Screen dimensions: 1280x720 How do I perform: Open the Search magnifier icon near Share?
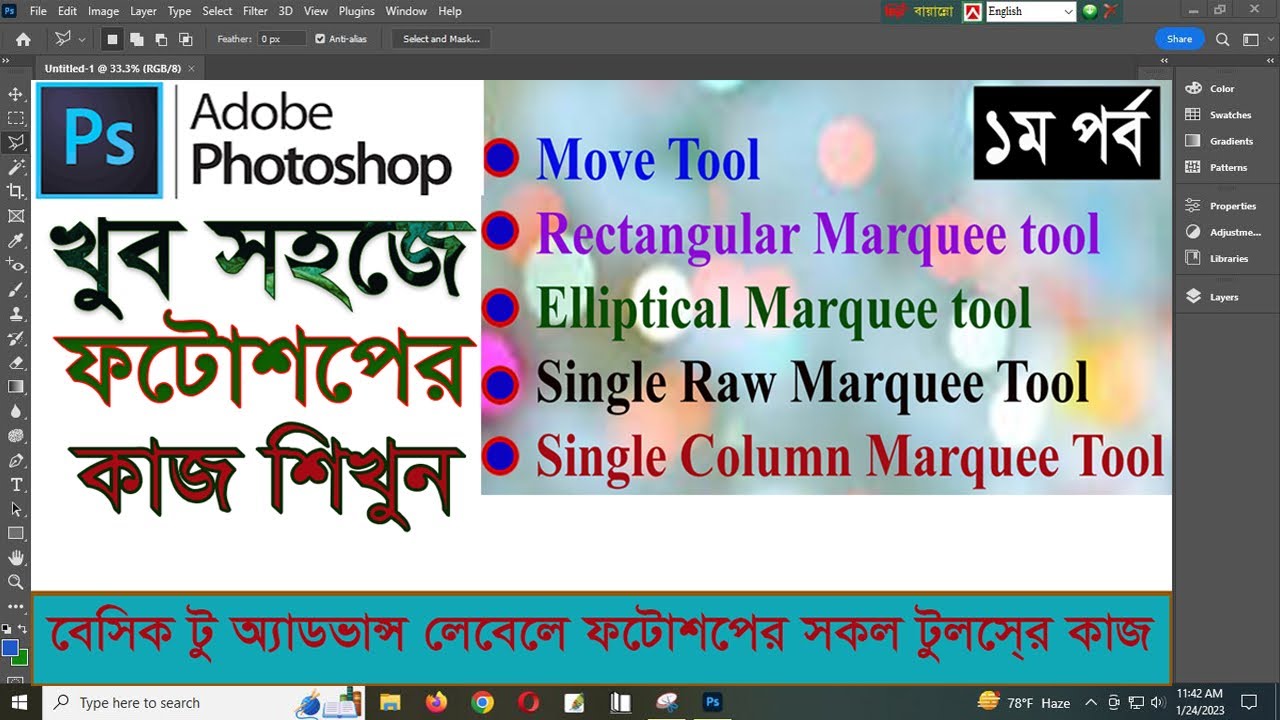[1222, 39]
